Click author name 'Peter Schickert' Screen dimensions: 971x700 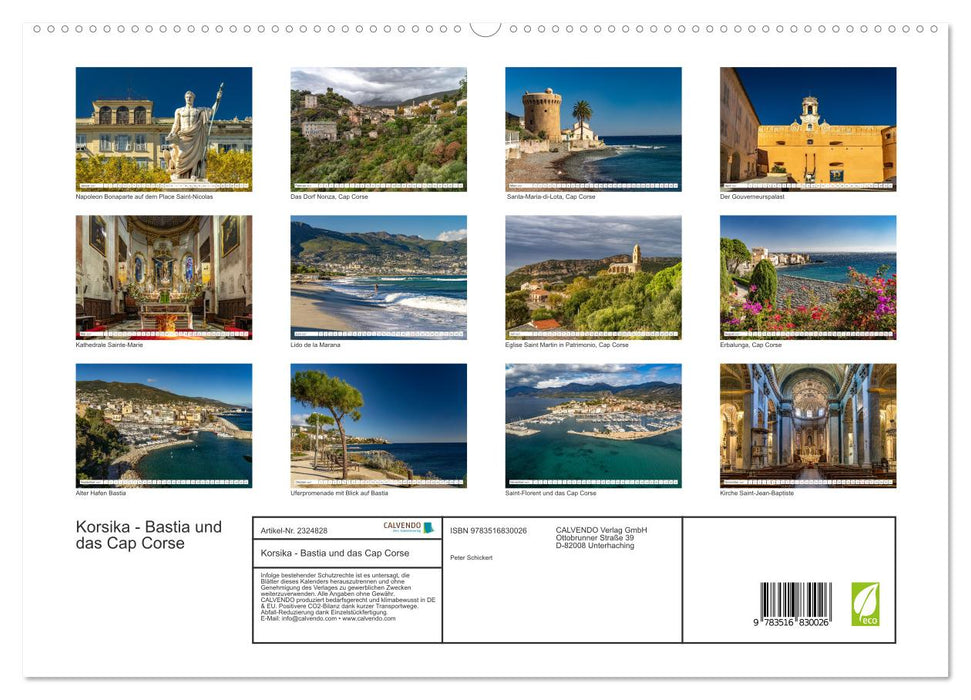click(471, 558)
